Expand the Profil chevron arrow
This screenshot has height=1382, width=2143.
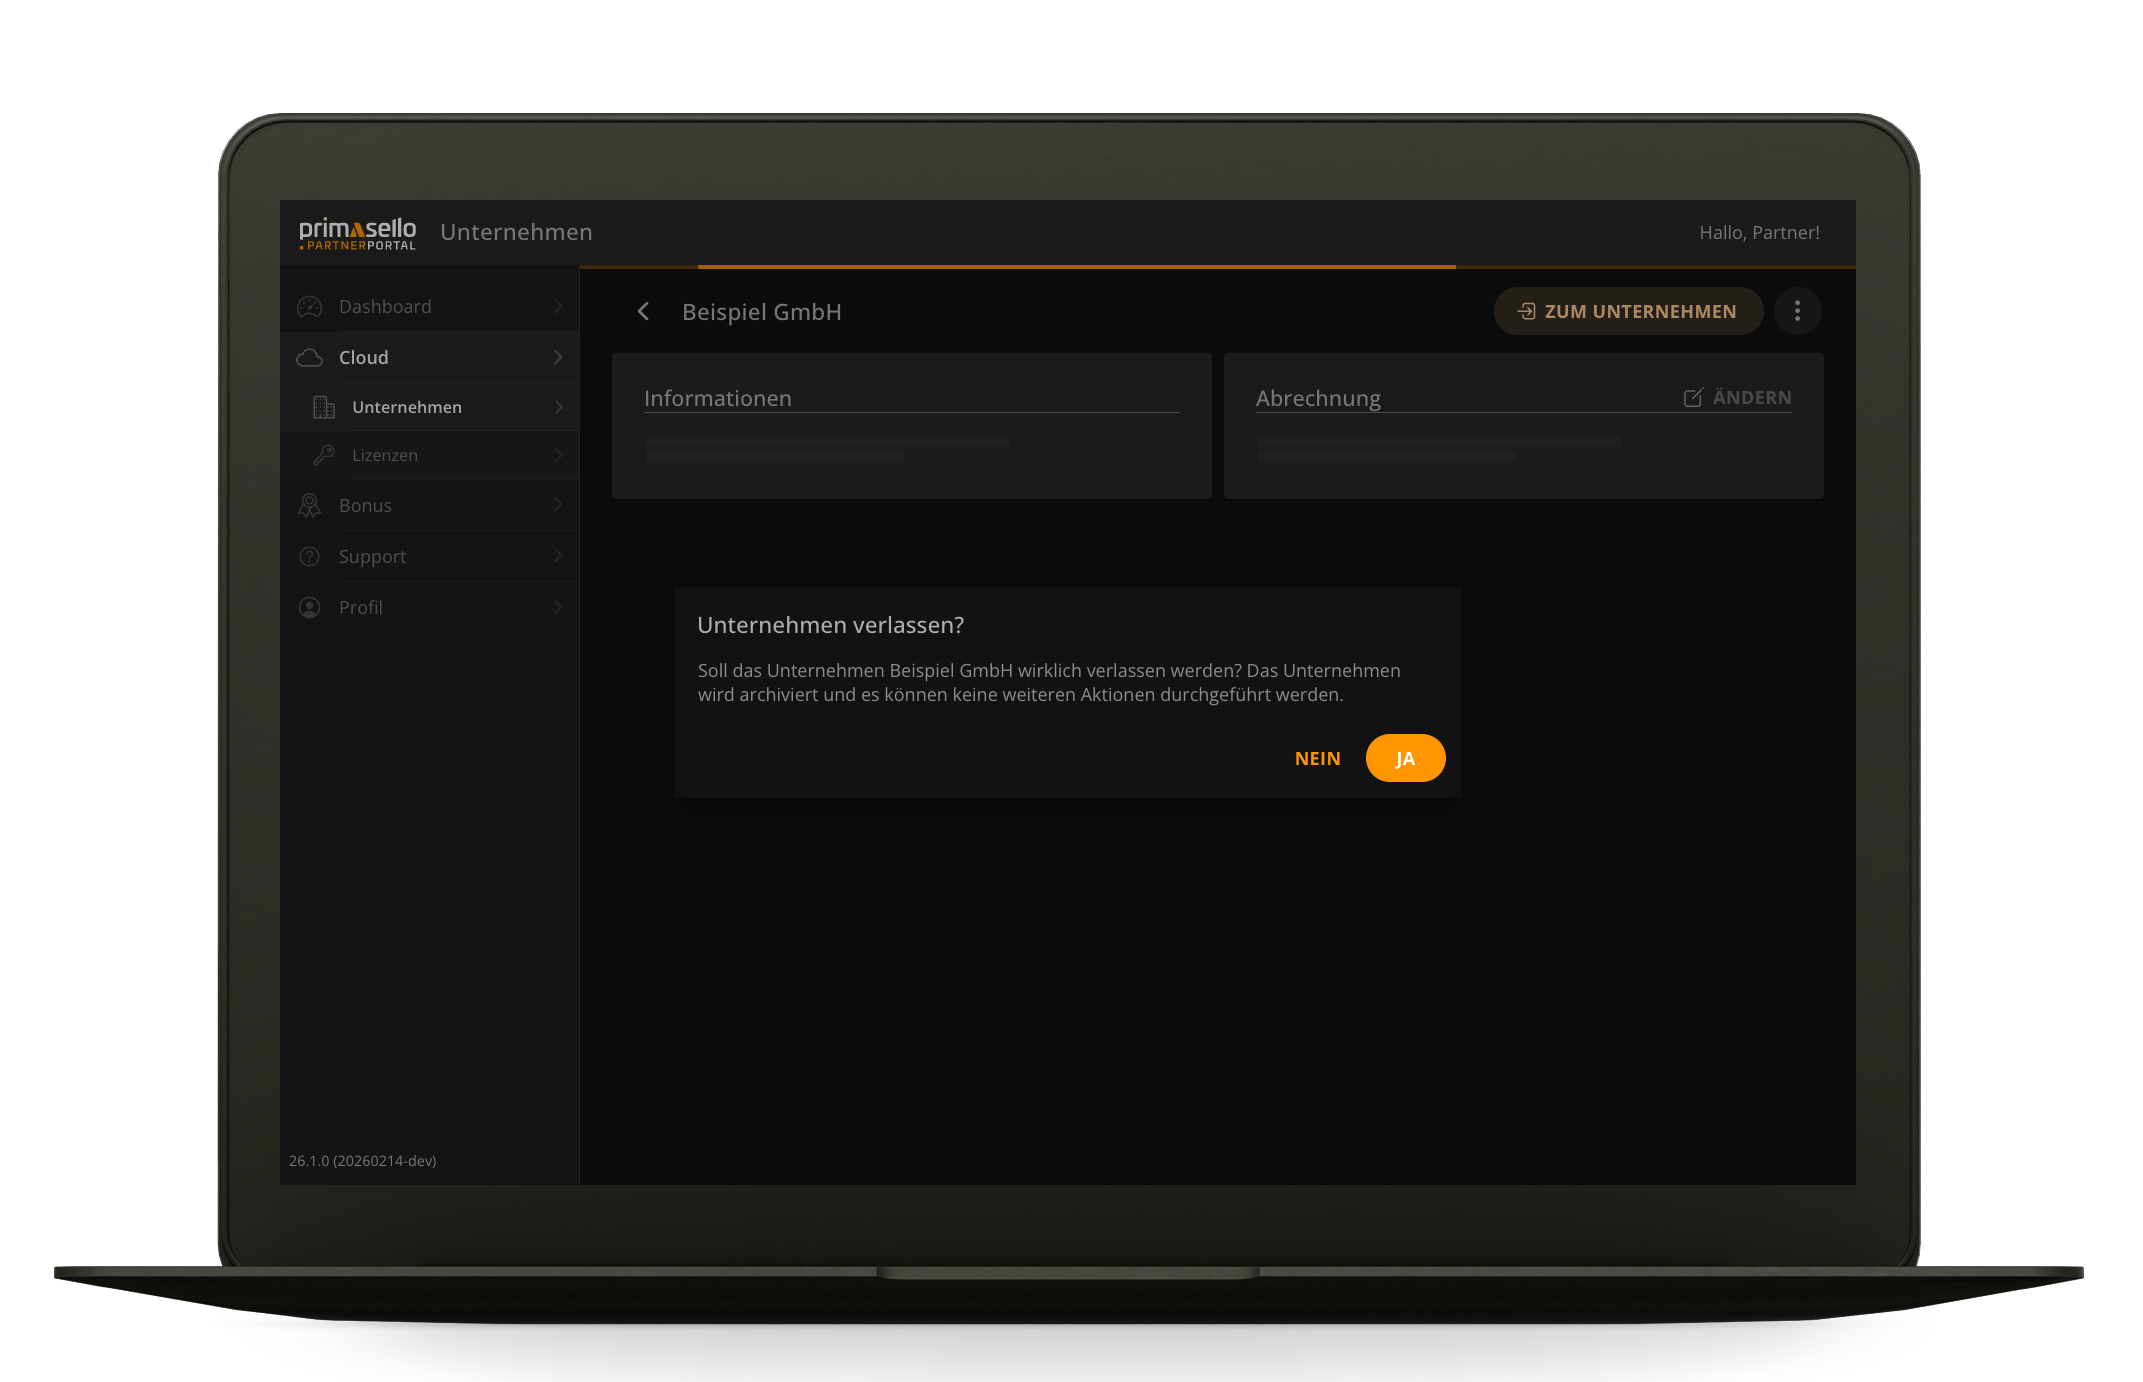pyautogui.click(x=558, y=608)
